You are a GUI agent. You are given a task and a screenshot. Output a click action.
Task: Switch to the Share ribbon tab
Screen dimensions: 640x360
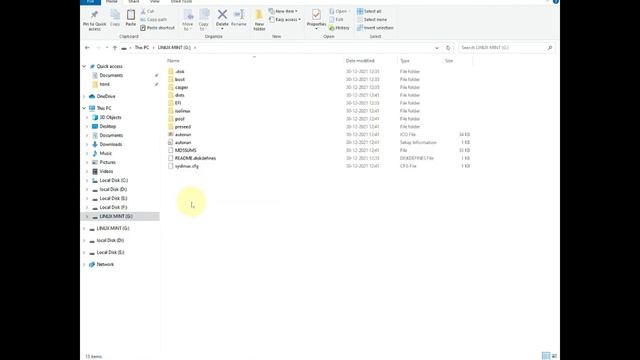[x=133, y=2]
